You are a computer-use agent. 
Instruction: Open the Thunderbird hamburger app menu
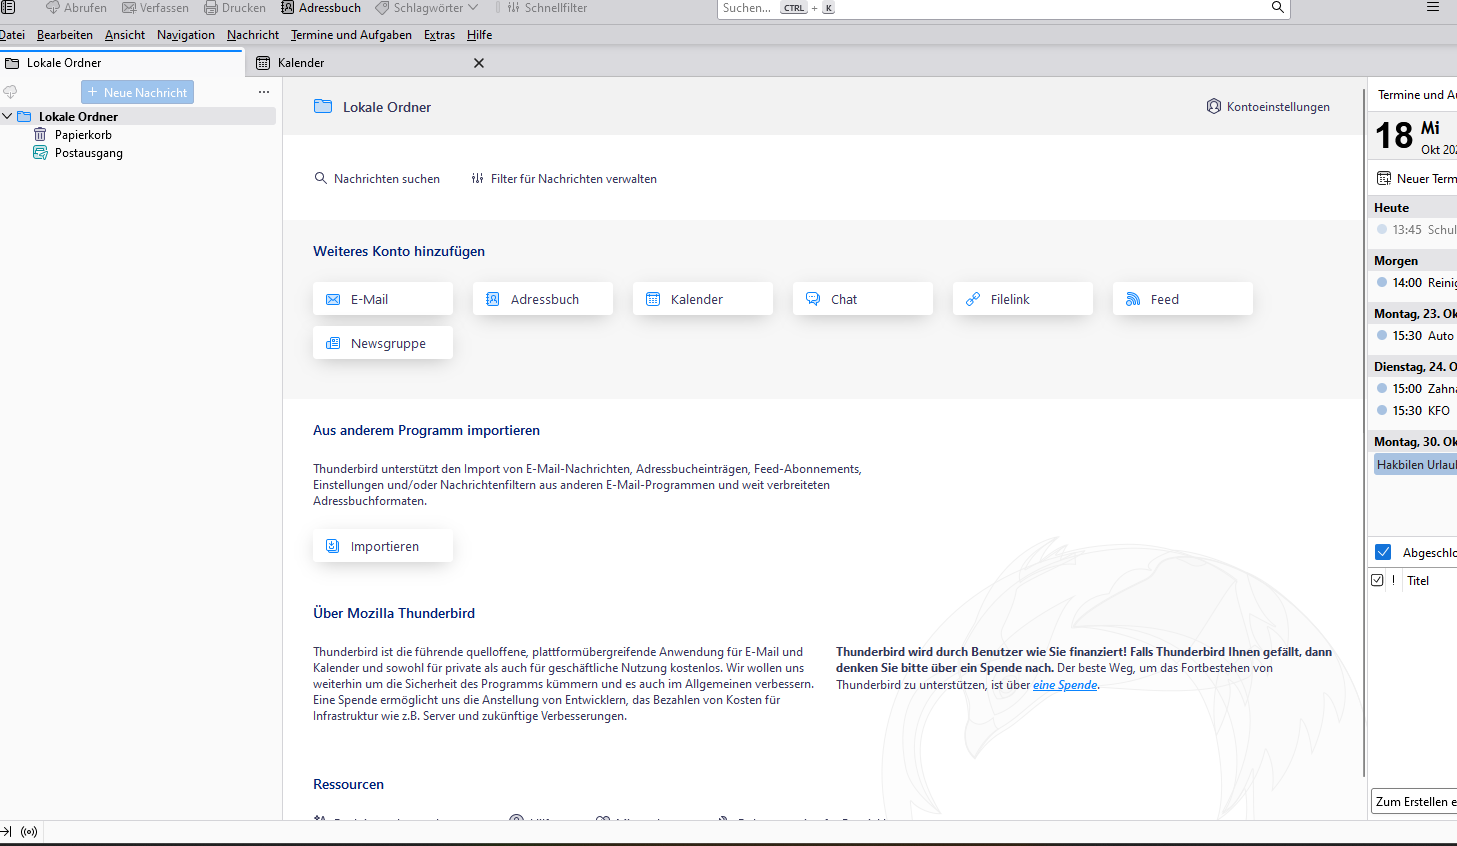coord(1433,7)
